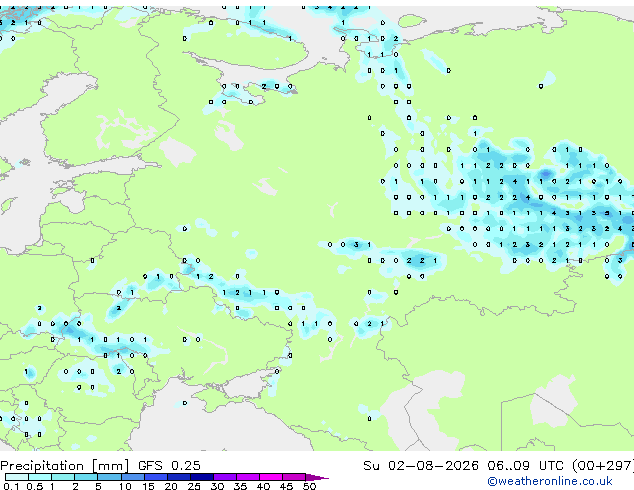634x490 pixels.
Task: Click the 5–10 mm legend swatch
Action: click(109, 477)
